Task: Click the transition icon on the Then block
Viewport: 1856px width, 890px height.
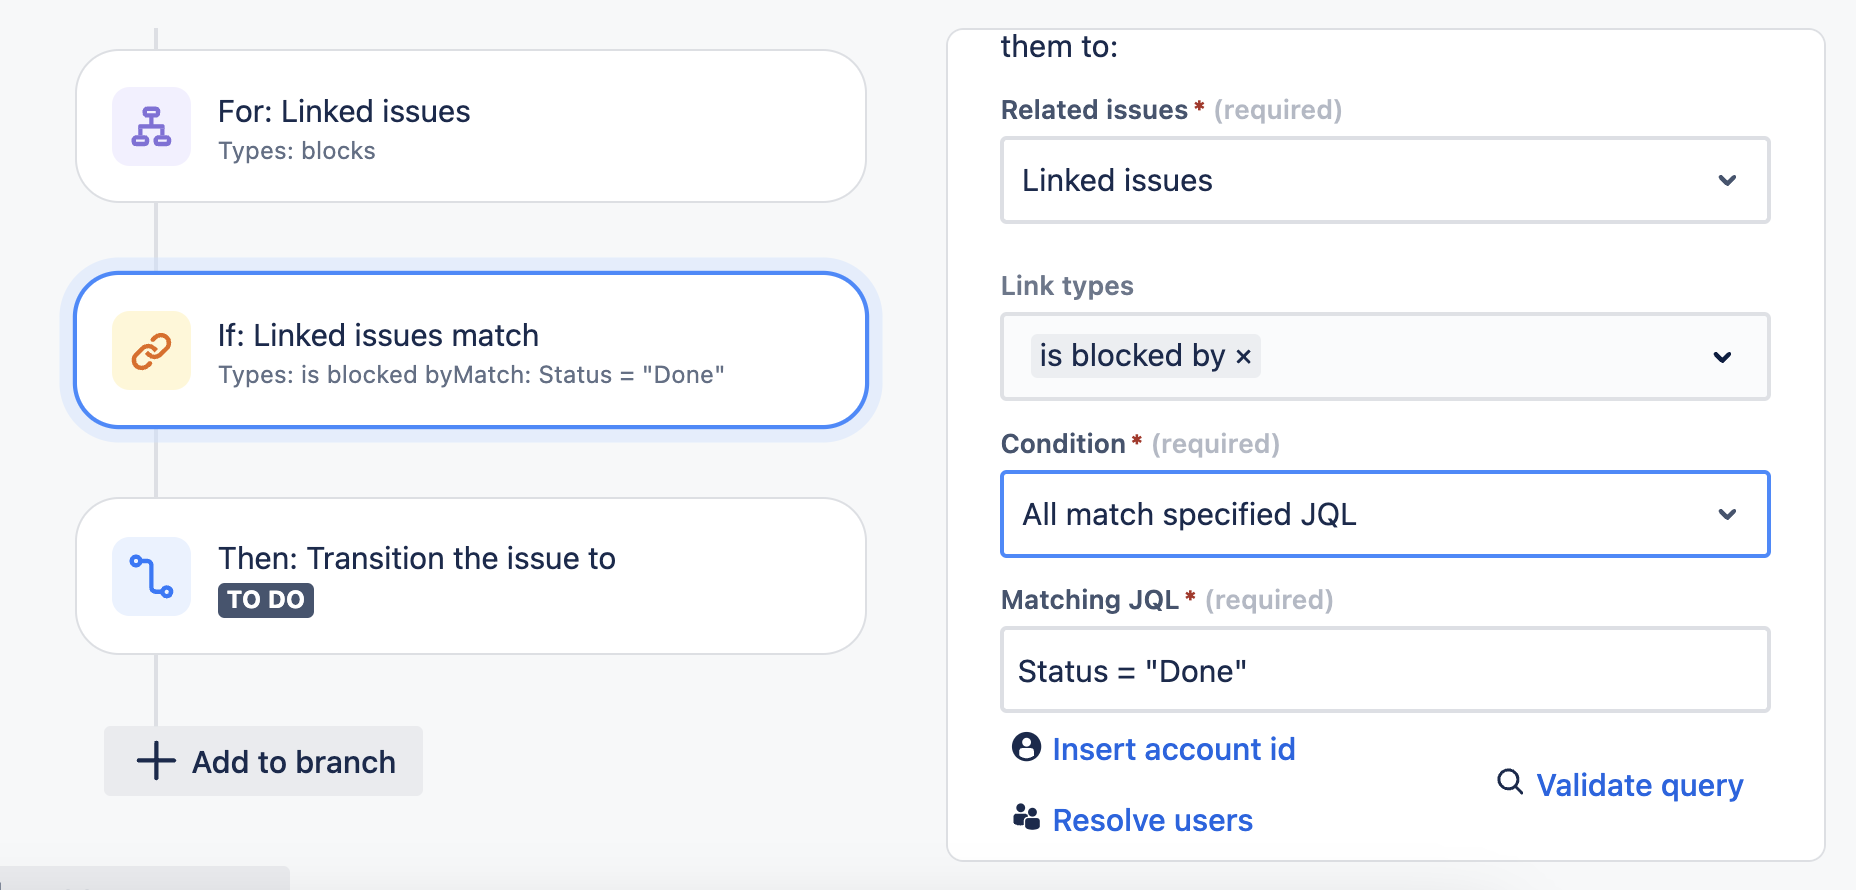Action: pyautogui.click(x=151, y=576)
